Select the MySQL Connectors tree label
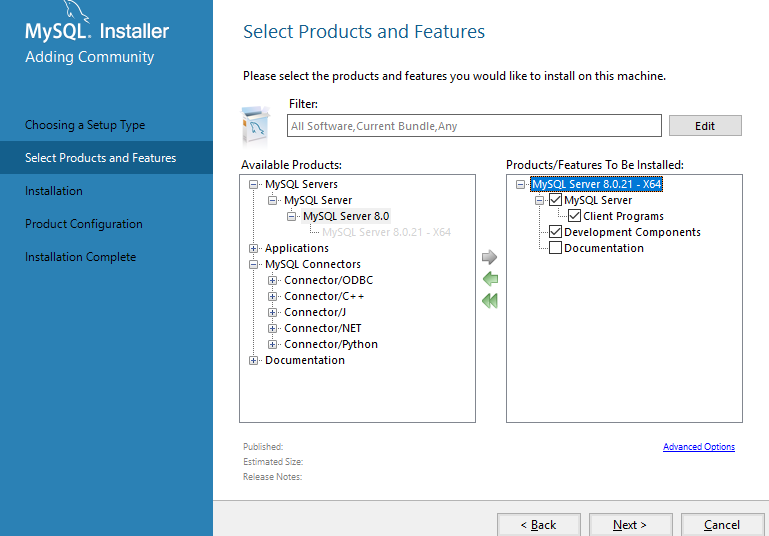The width and height of the screenshot is (769, 536). click(x=313, y=264)
